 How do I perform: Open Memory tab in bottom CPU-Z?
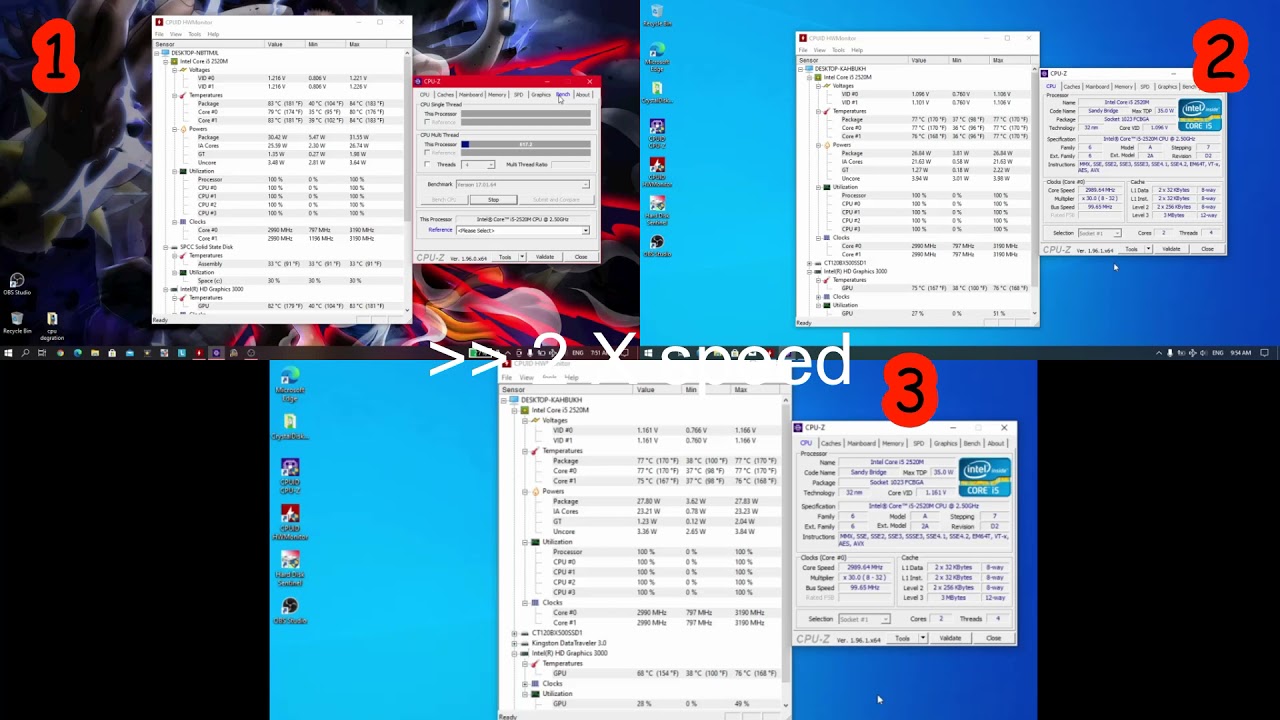[893, 443]
